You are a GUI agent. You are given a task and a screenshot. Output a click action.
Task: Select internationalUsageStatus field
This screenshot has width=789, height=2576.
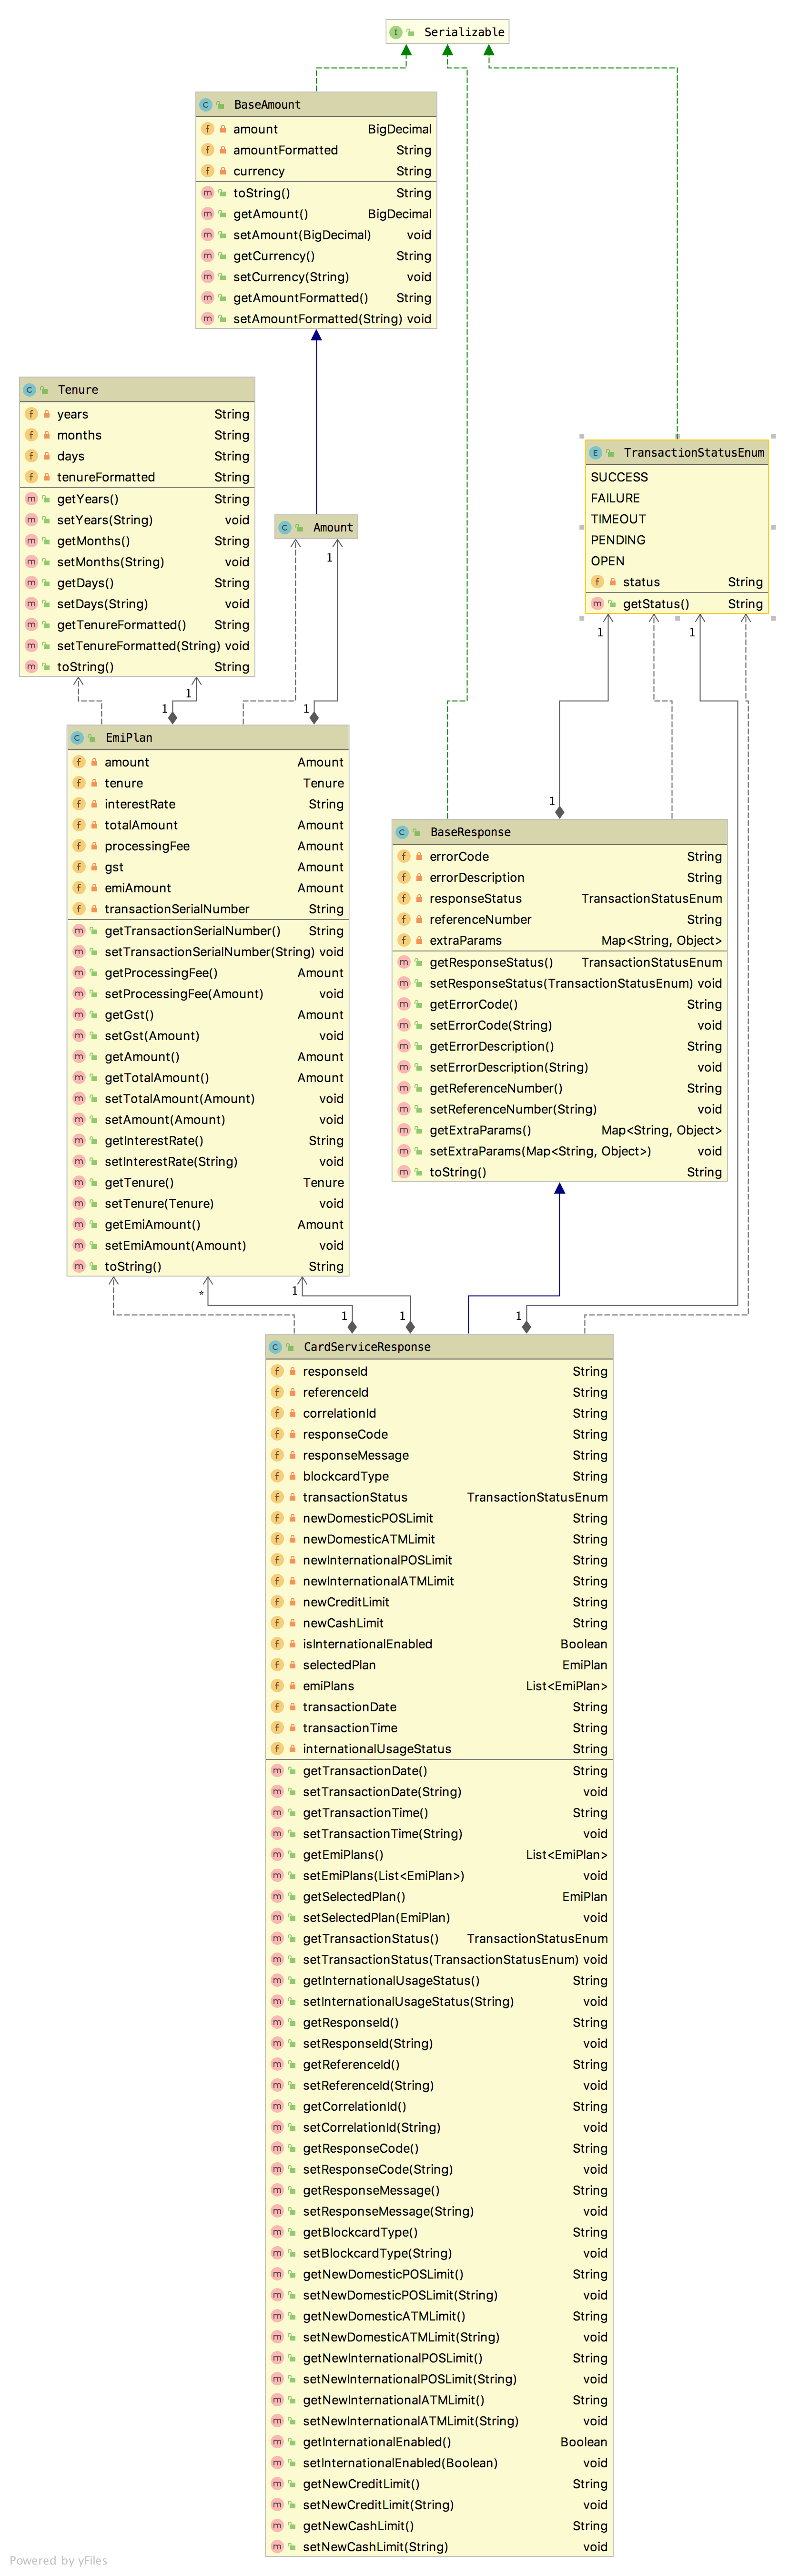(x=439, y=1749)
